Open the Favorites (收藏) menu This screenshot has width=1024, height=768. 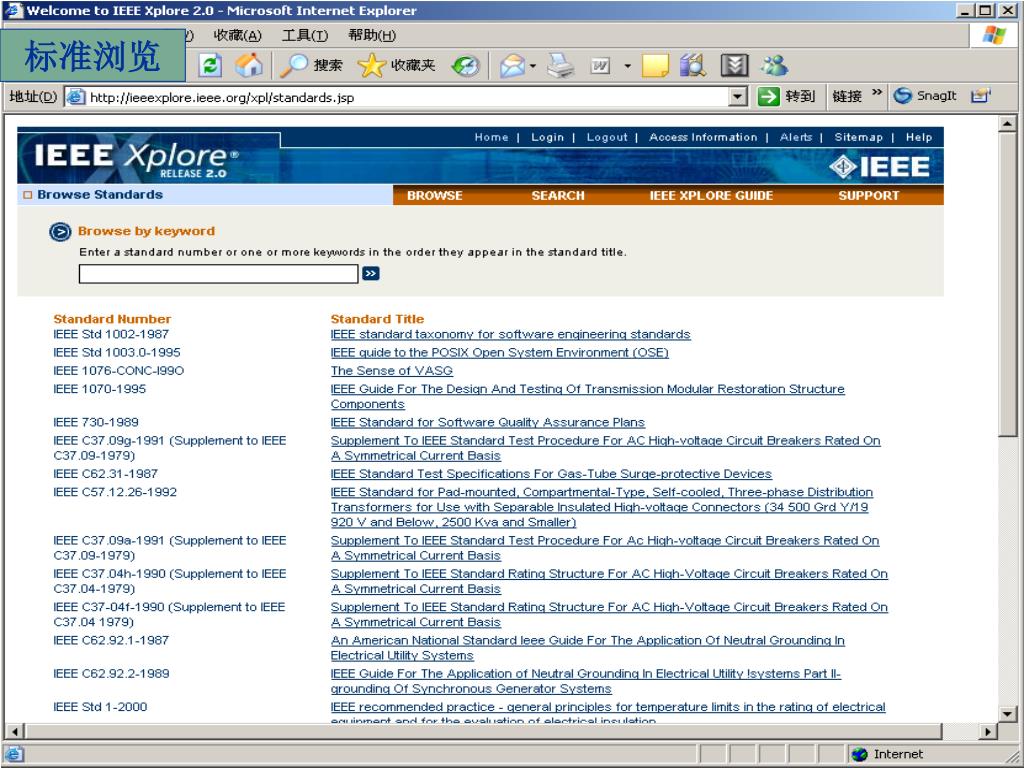tap(238, 35)
